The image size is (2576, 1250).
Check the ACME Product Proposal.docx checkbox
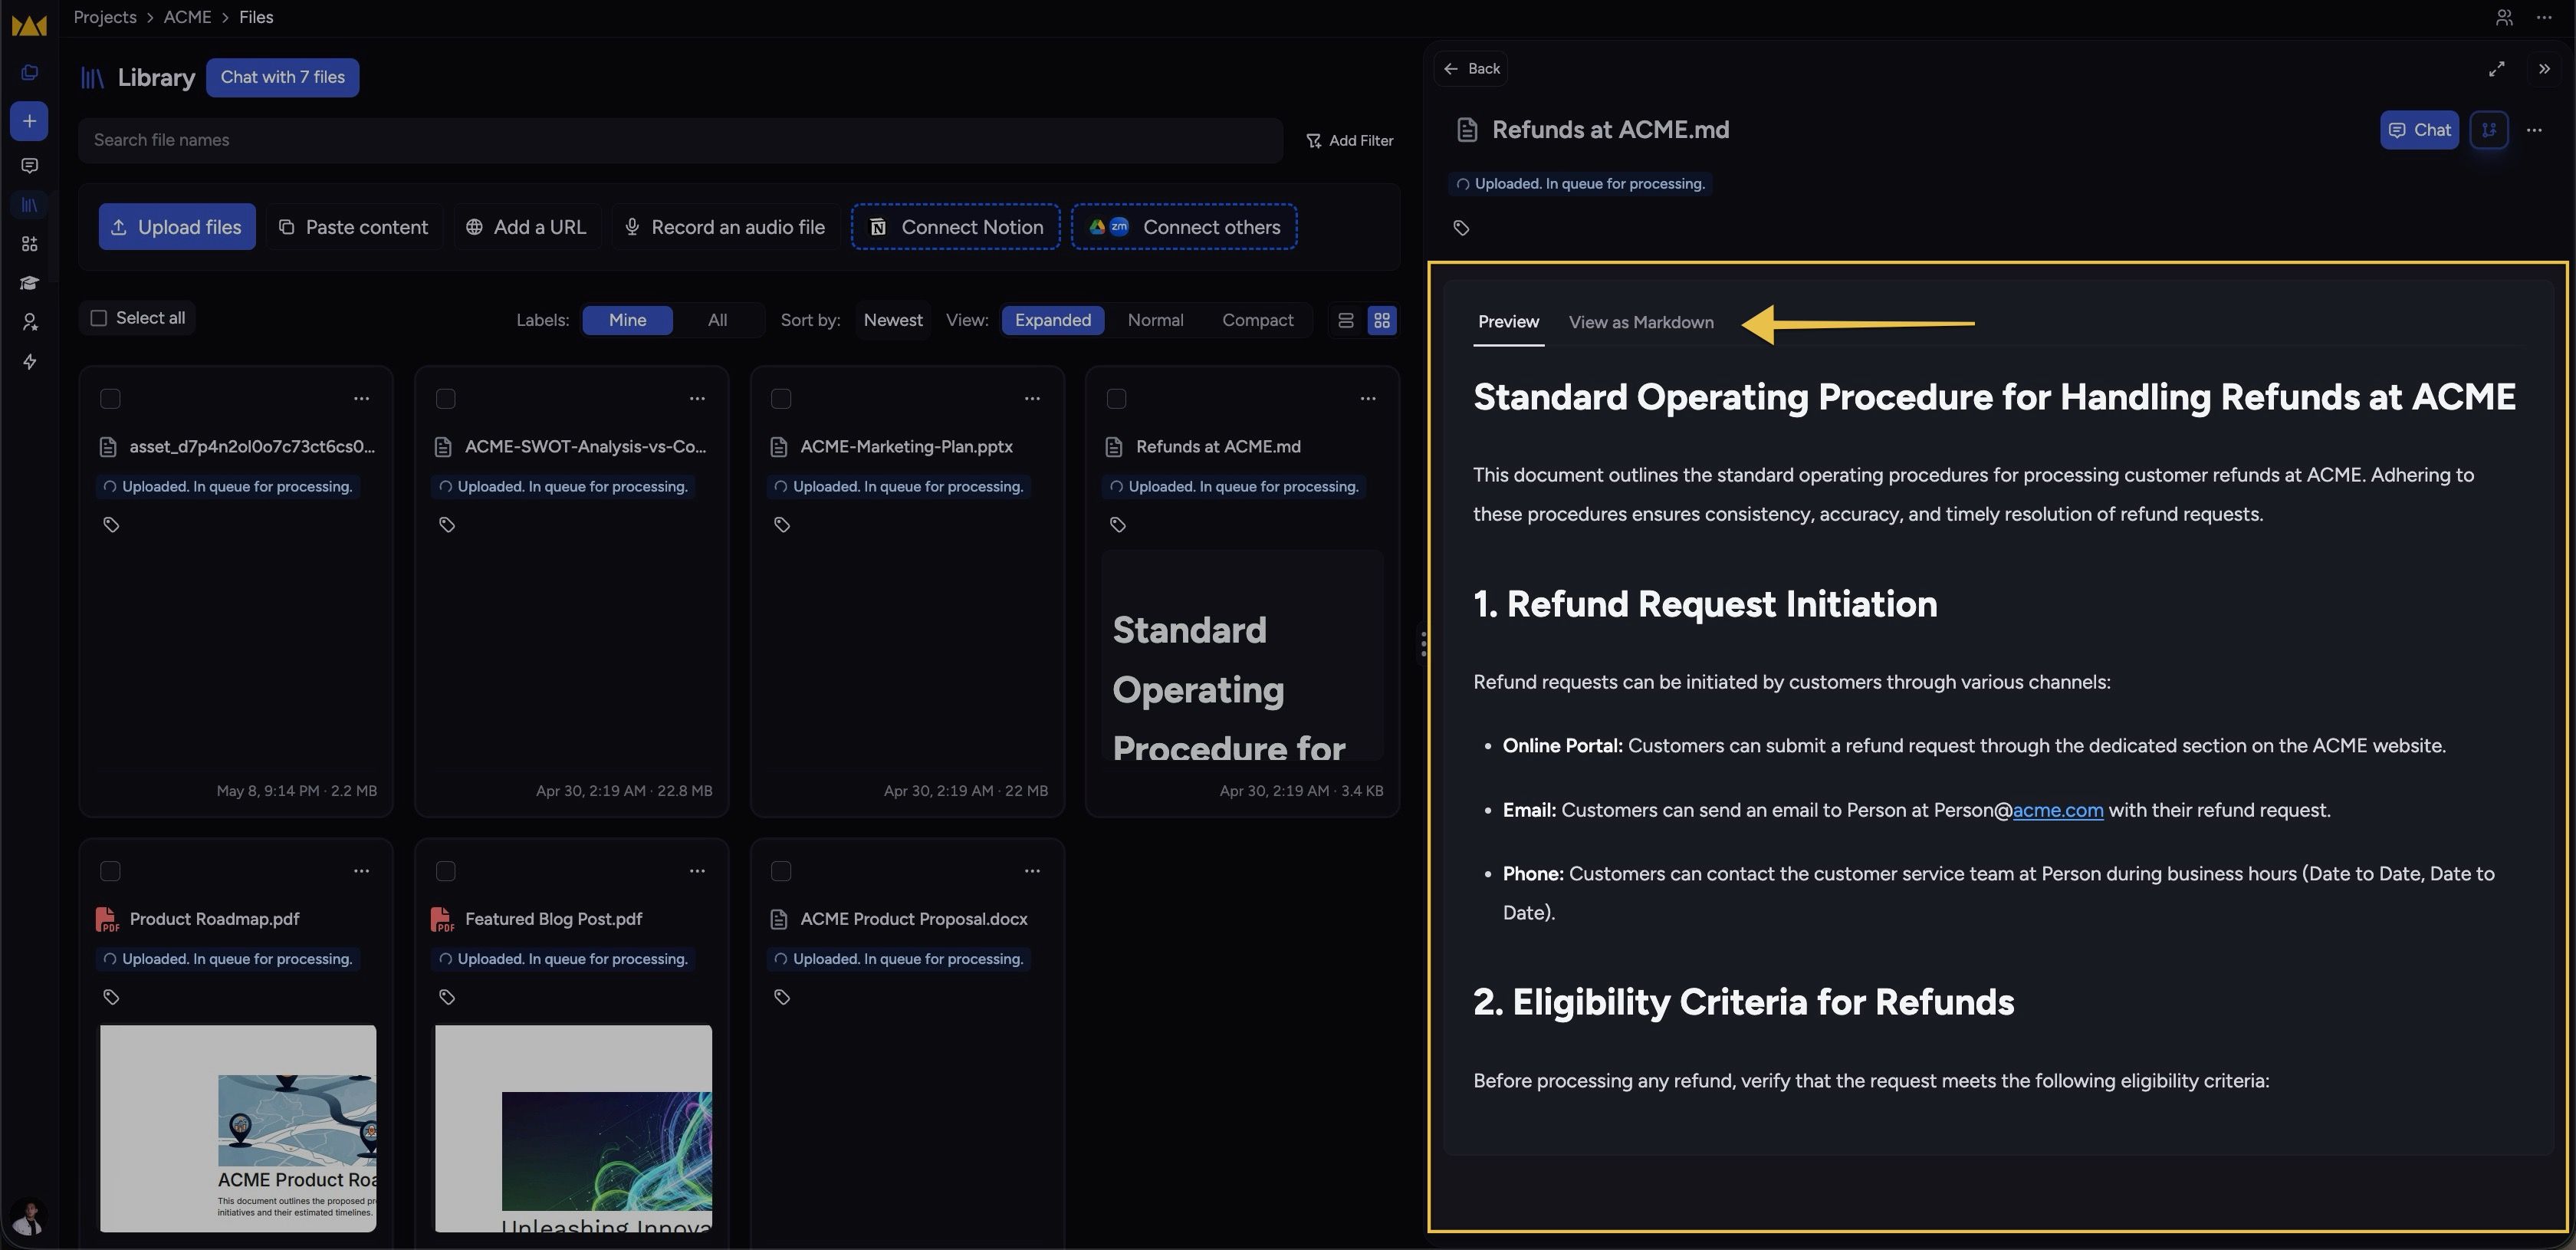[781, 871]
